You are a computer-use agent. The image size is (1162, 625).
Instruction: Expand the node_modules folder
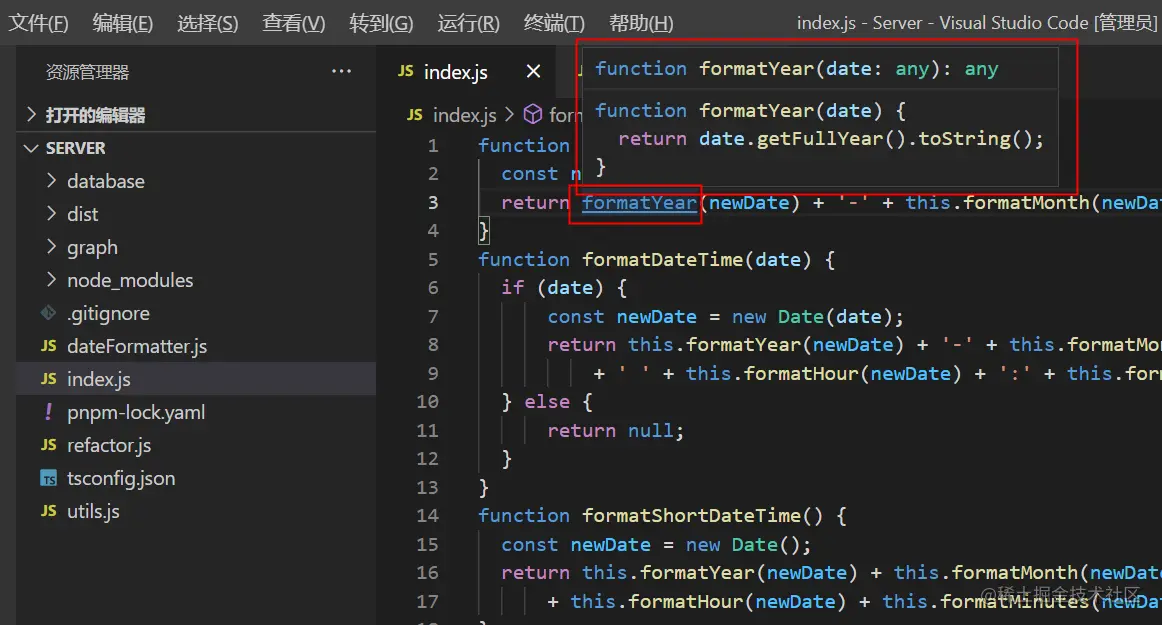click(x=129, y=281)
